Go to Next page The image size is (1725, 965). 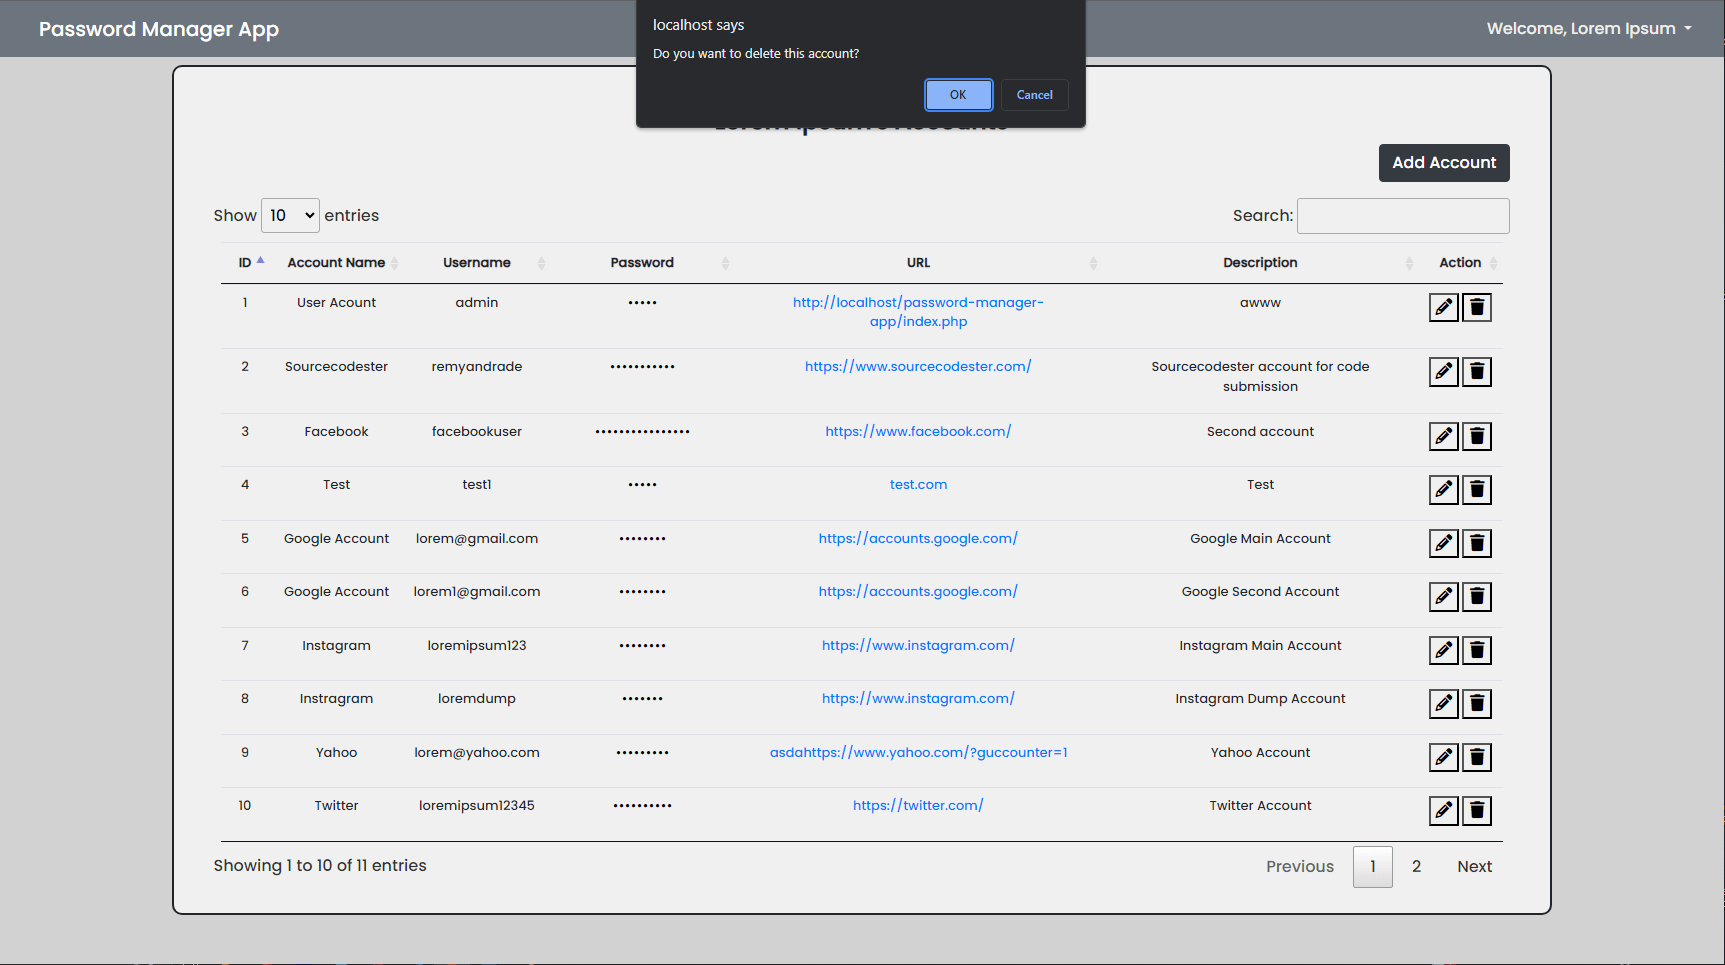(x=1474, y=867)
